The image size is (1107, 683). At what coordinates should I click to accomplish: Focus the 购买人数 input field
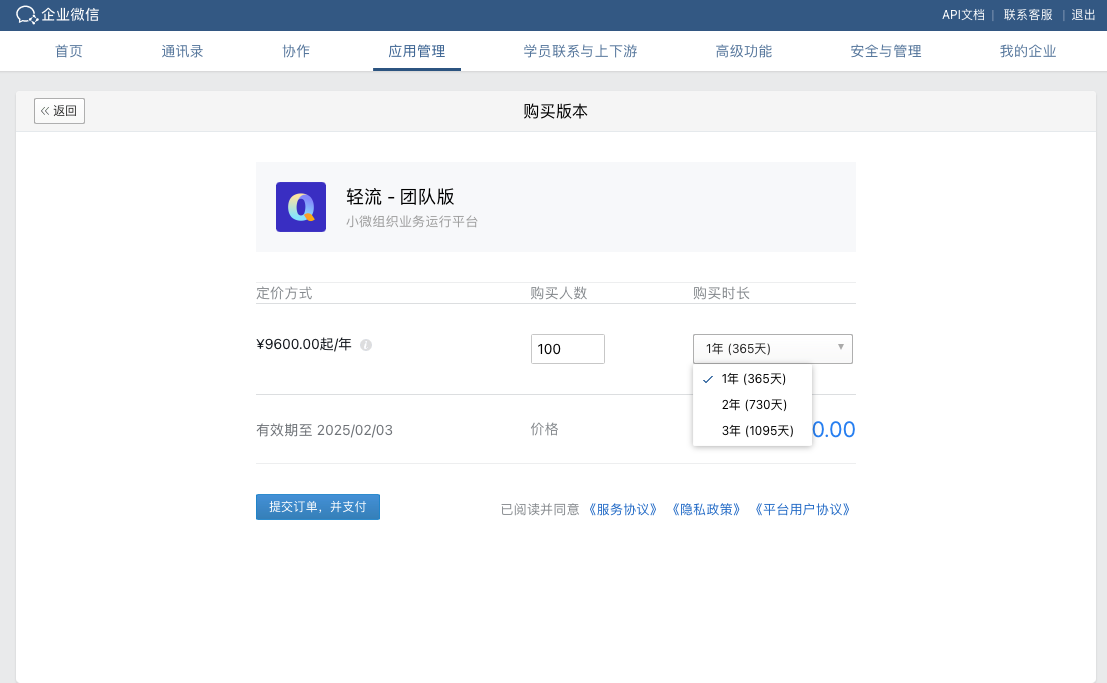568,349
